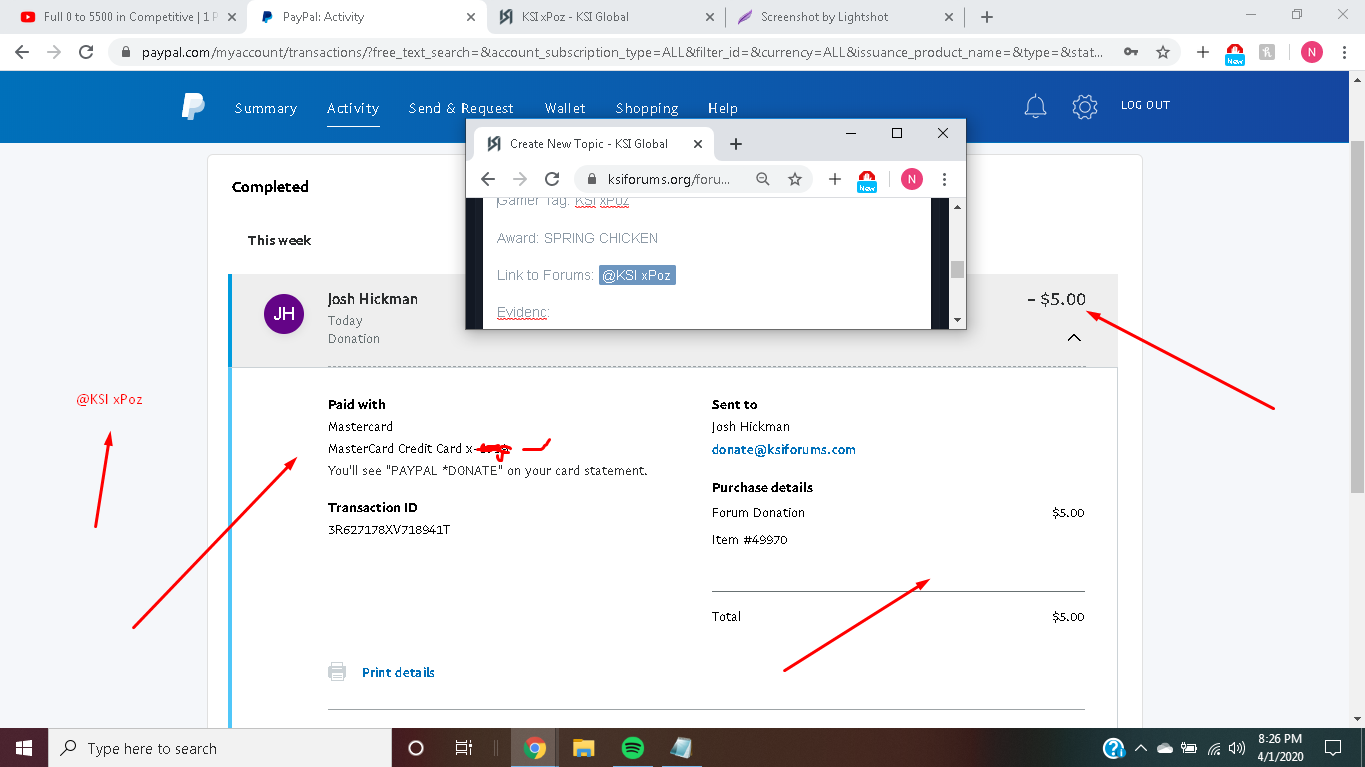
Task: Click the ksiforums.org address bar in popup
Action: click(x=670, y=180)
